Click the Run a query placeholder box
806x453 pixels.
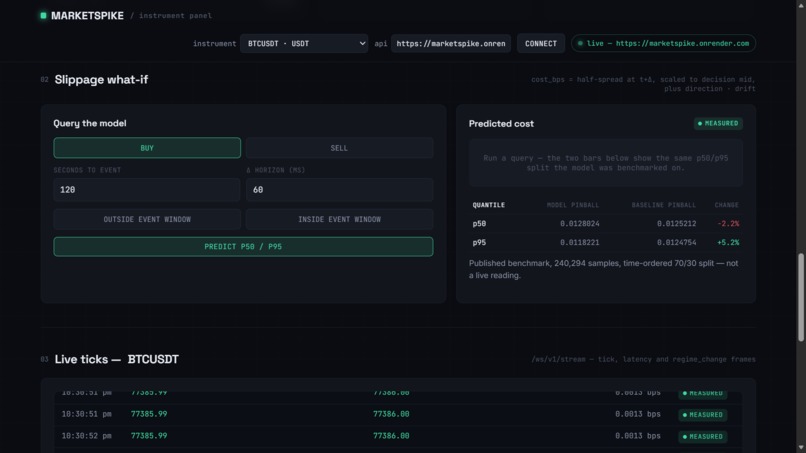pyautogui.click(x=606, y=163)
